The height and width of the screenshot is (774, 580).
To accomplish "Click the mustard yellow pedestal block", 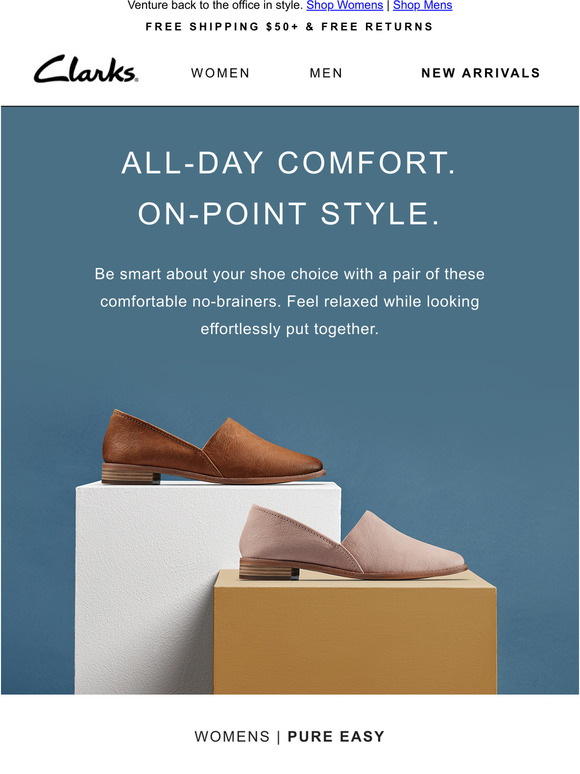I will pyautogui.click(x=355, y=634).
